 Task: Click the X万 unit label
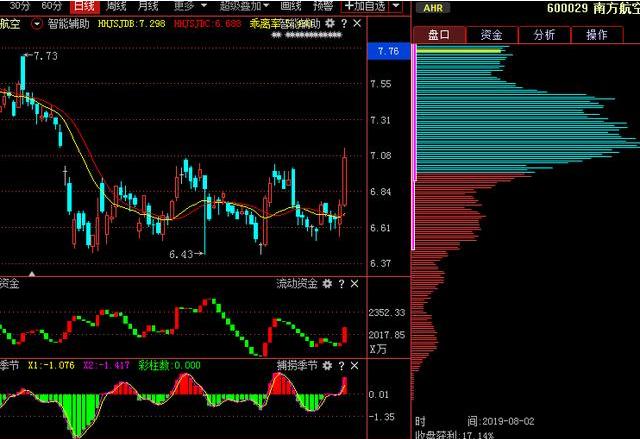pos(378,349)
